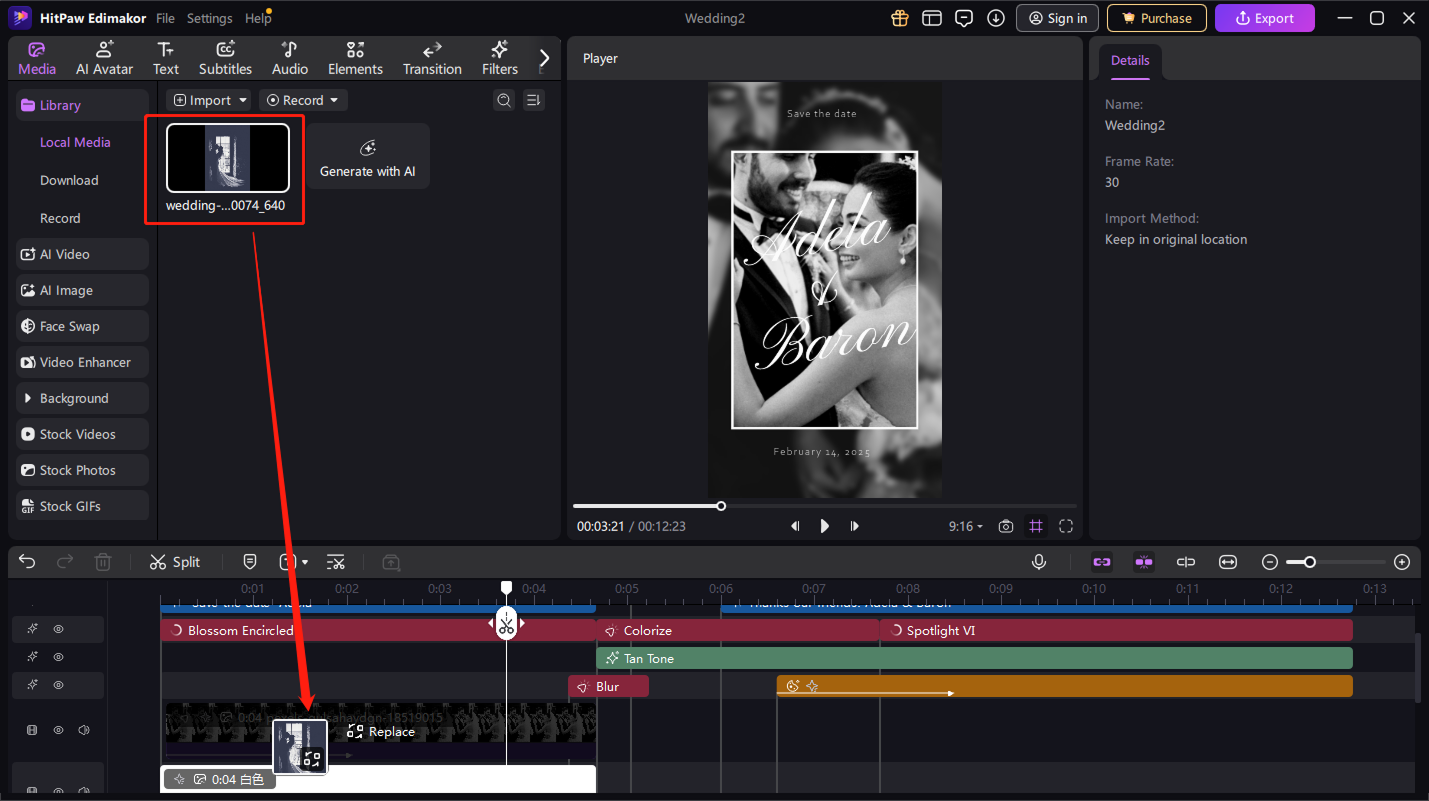Viewport: 1429px width, 801px height.
Task: Take a snapshot with the camera icon
Action: [1006, 525]
